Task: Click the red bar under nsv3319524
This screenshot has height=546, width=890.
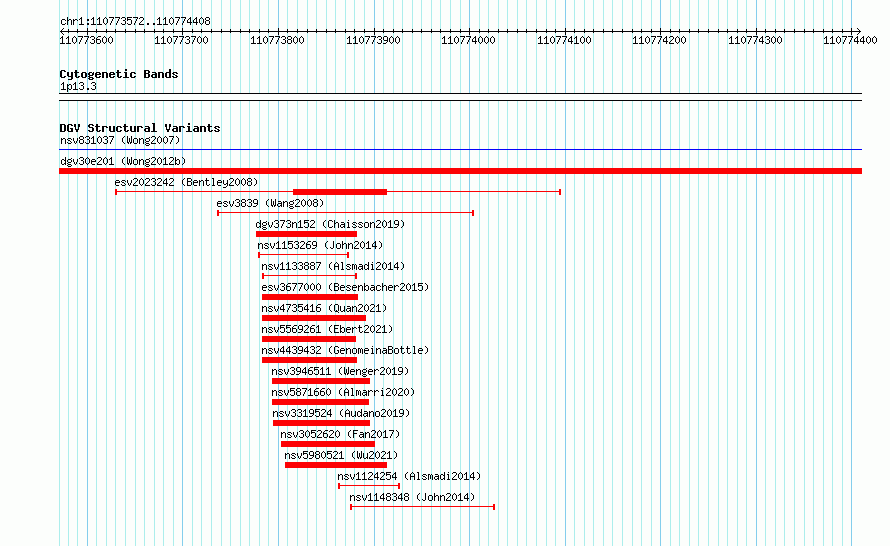Action: coord(321,423)
